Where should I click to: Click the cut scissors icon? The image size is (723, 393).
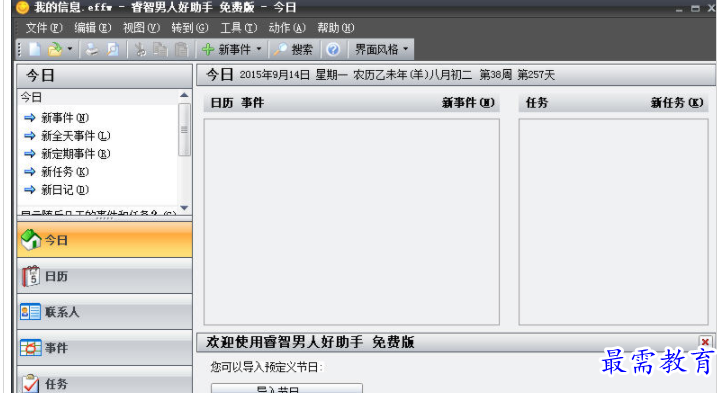coord(140,49)
